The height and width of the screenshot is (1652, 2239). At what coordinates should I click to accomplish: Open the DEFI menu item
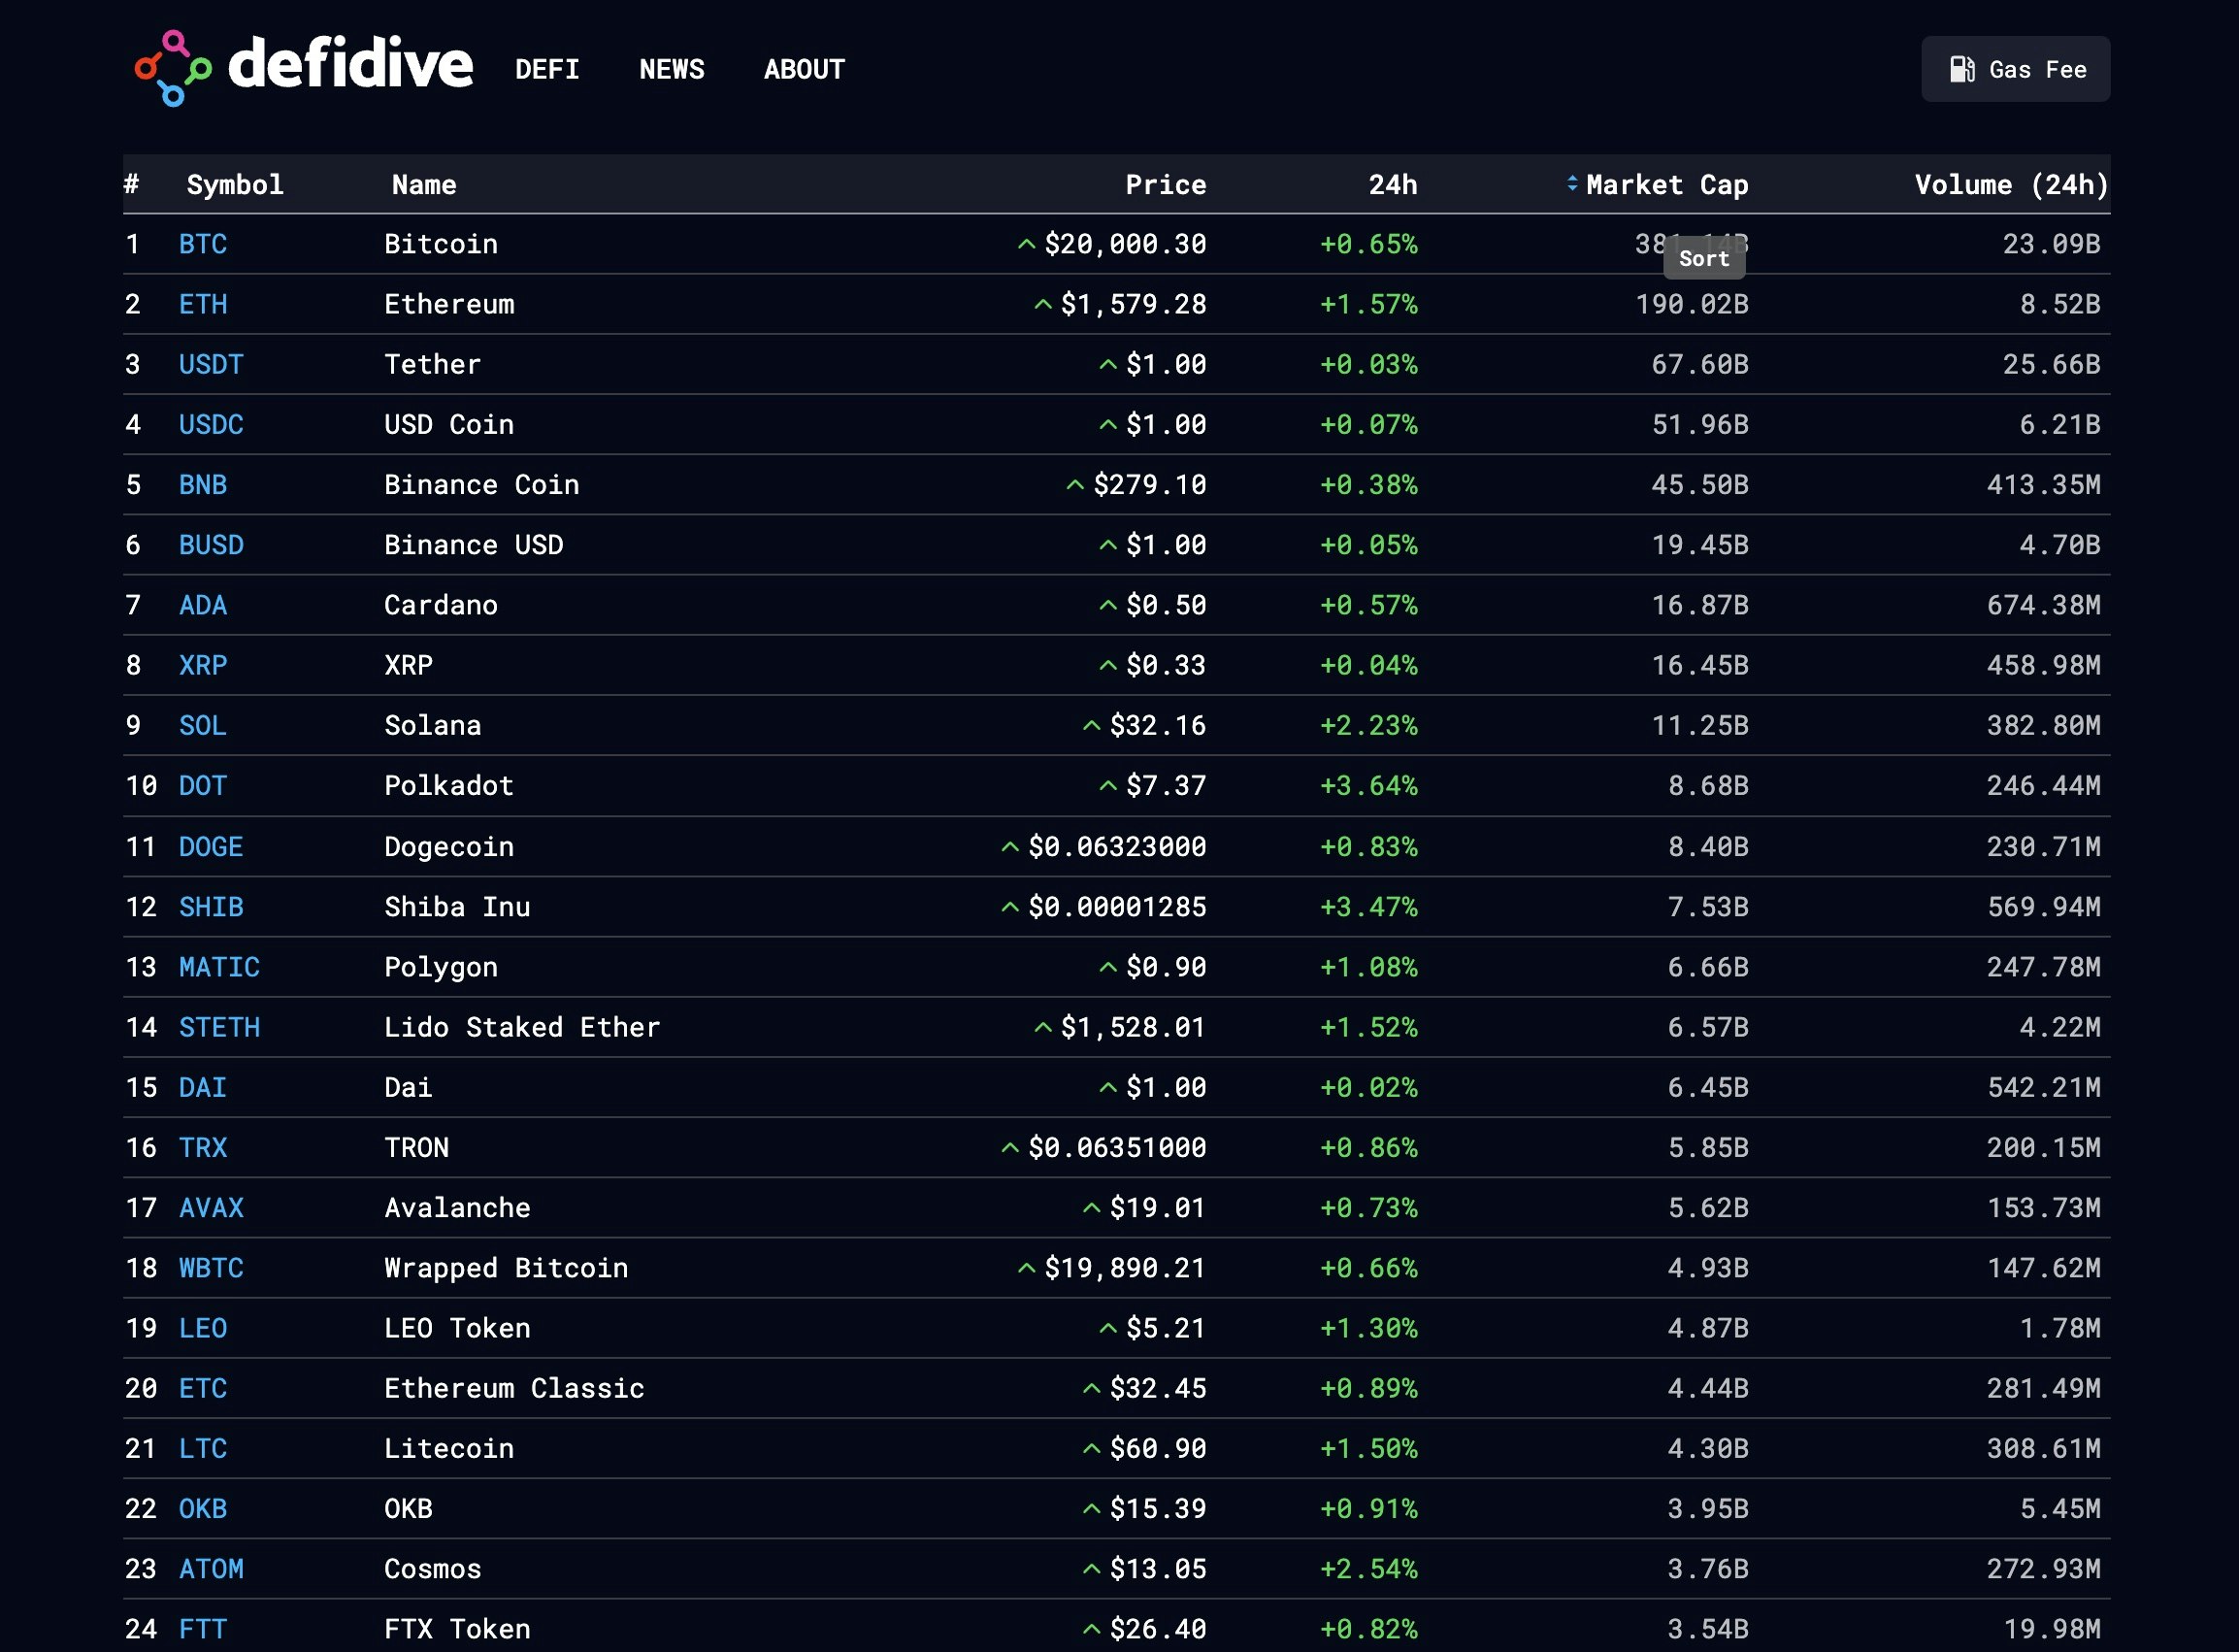coord(547,69)
